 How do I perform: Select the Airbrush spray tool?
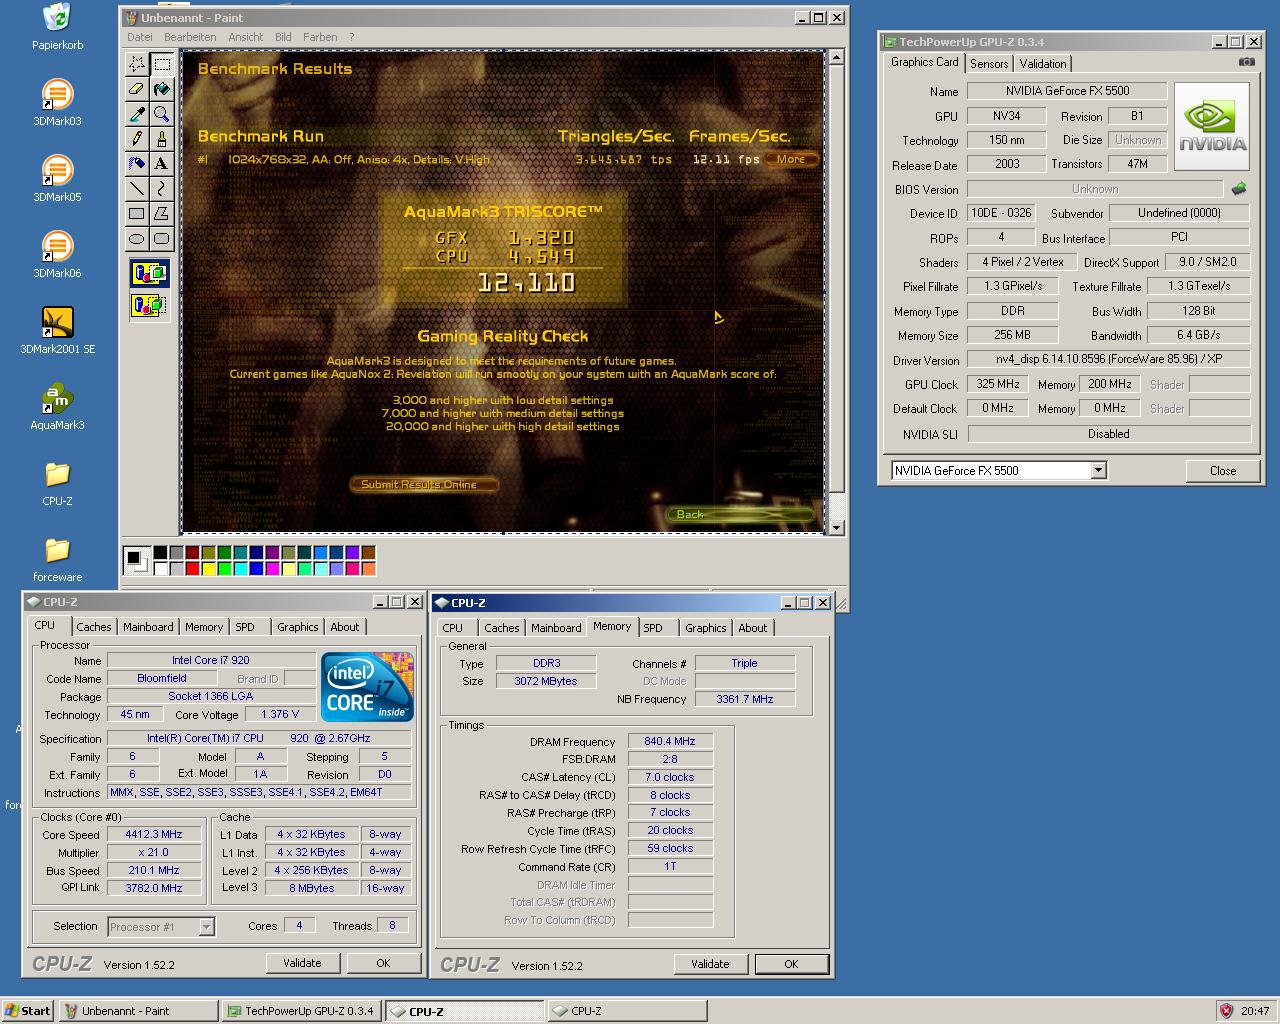click(x=137, y=163)
